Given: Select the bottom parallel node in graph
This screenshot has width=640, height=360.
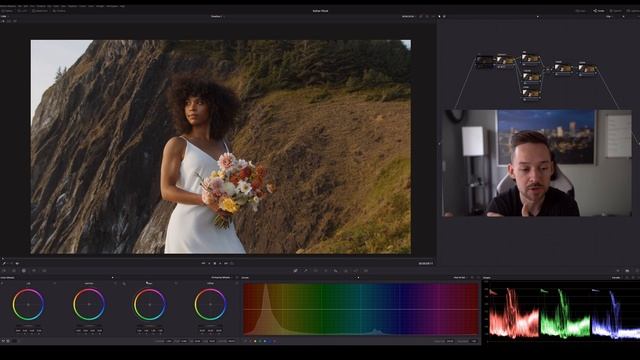Looking at the screenshot, I should click(x=531, y=94).
